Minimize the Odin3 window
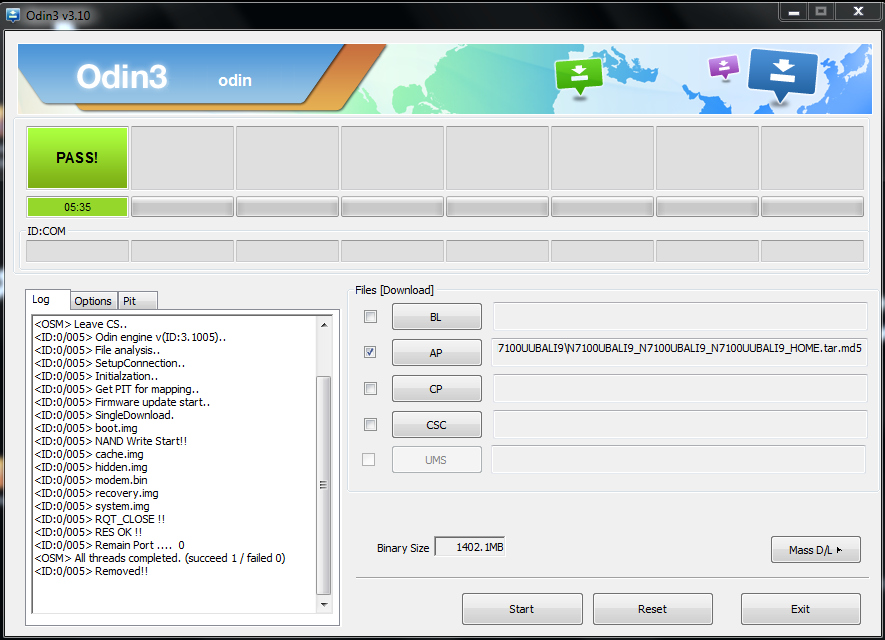This screenshot has height=640, width=885. click(794, 12)
